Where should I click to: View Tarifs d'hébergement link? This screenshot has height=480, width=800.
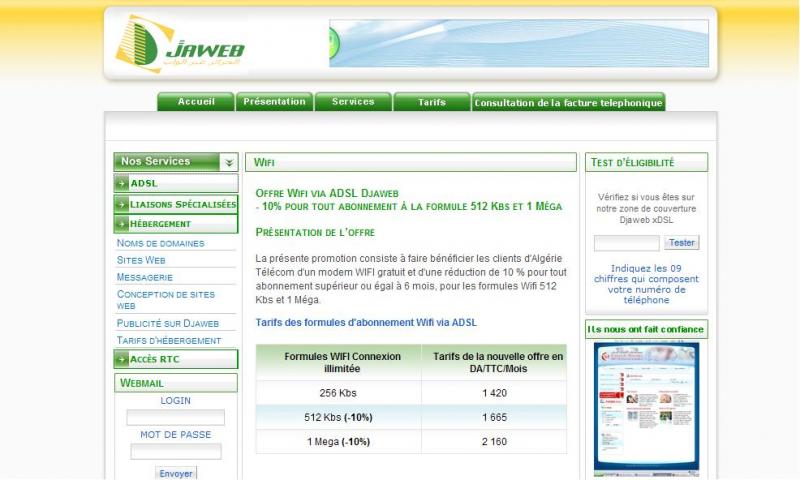168,340
